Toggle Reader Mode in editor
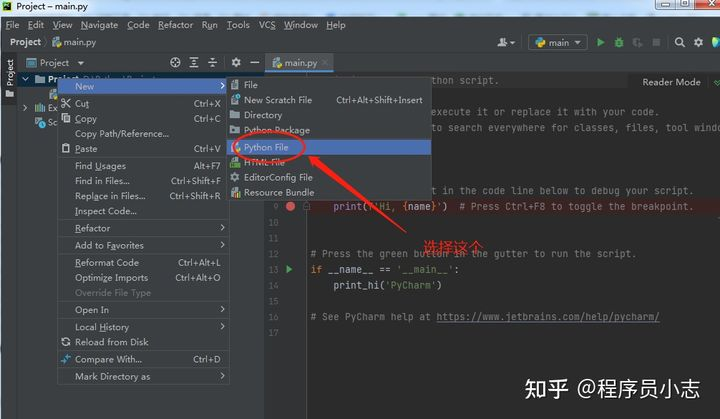The height and width of the screenshot is (419, 720). [x=671, y=82]
